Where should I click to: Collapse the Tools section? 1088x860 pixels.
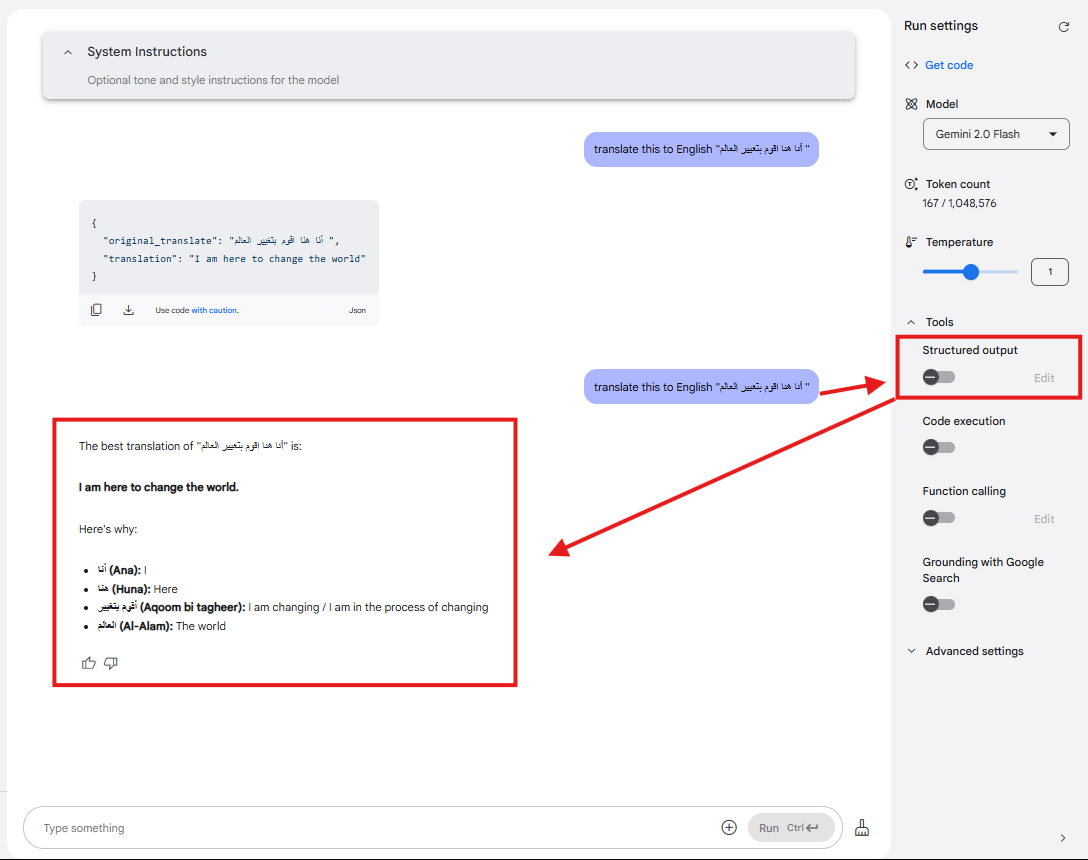(x=911, y=322)
